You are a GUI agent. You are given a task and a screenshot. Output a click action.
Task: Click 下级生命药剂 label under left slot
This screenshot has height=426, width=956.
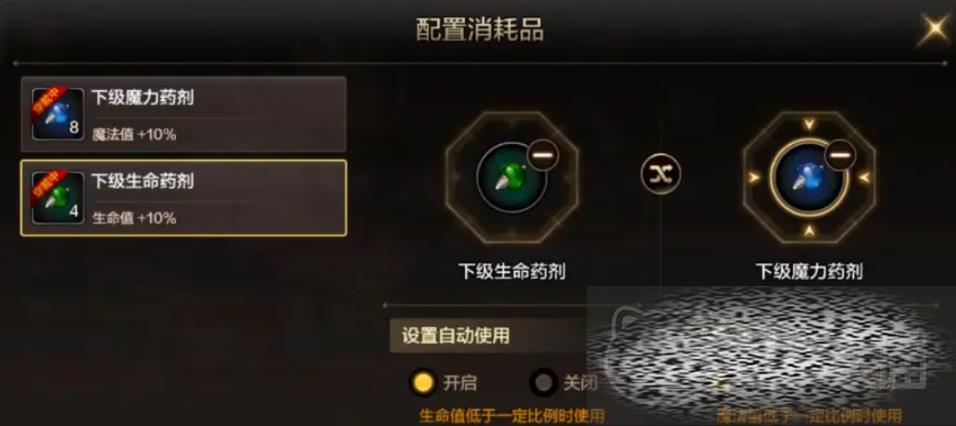pos(512,271)
